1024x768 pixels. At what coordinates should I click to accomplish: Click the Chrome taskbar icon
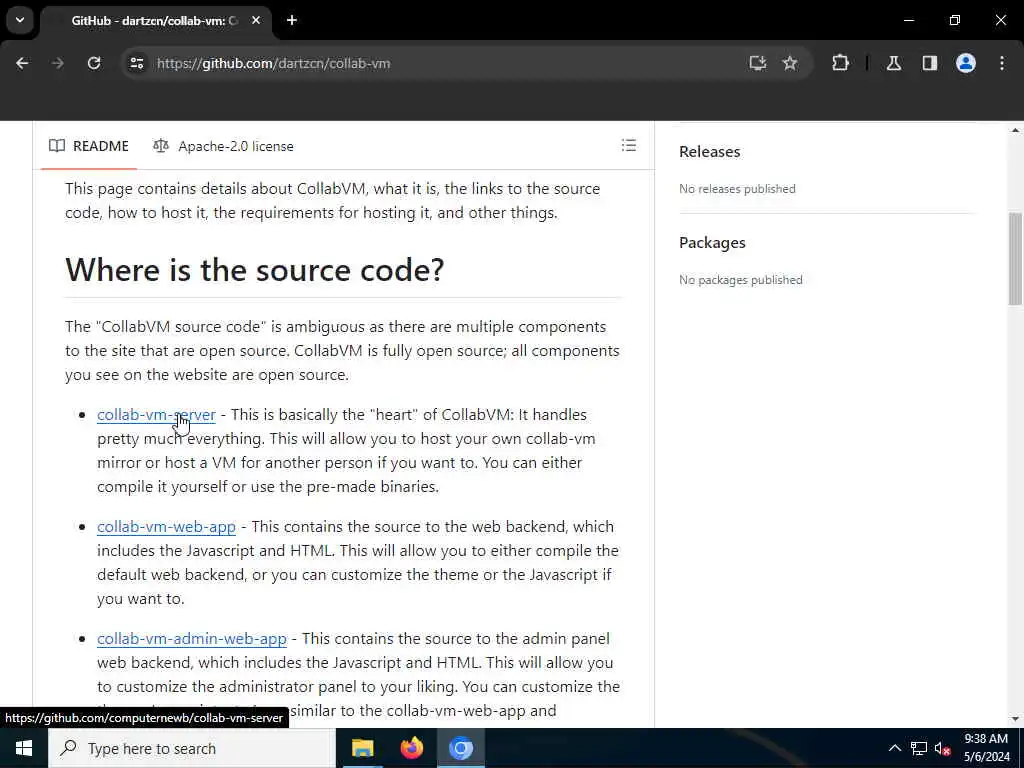[x=460, y=748]
